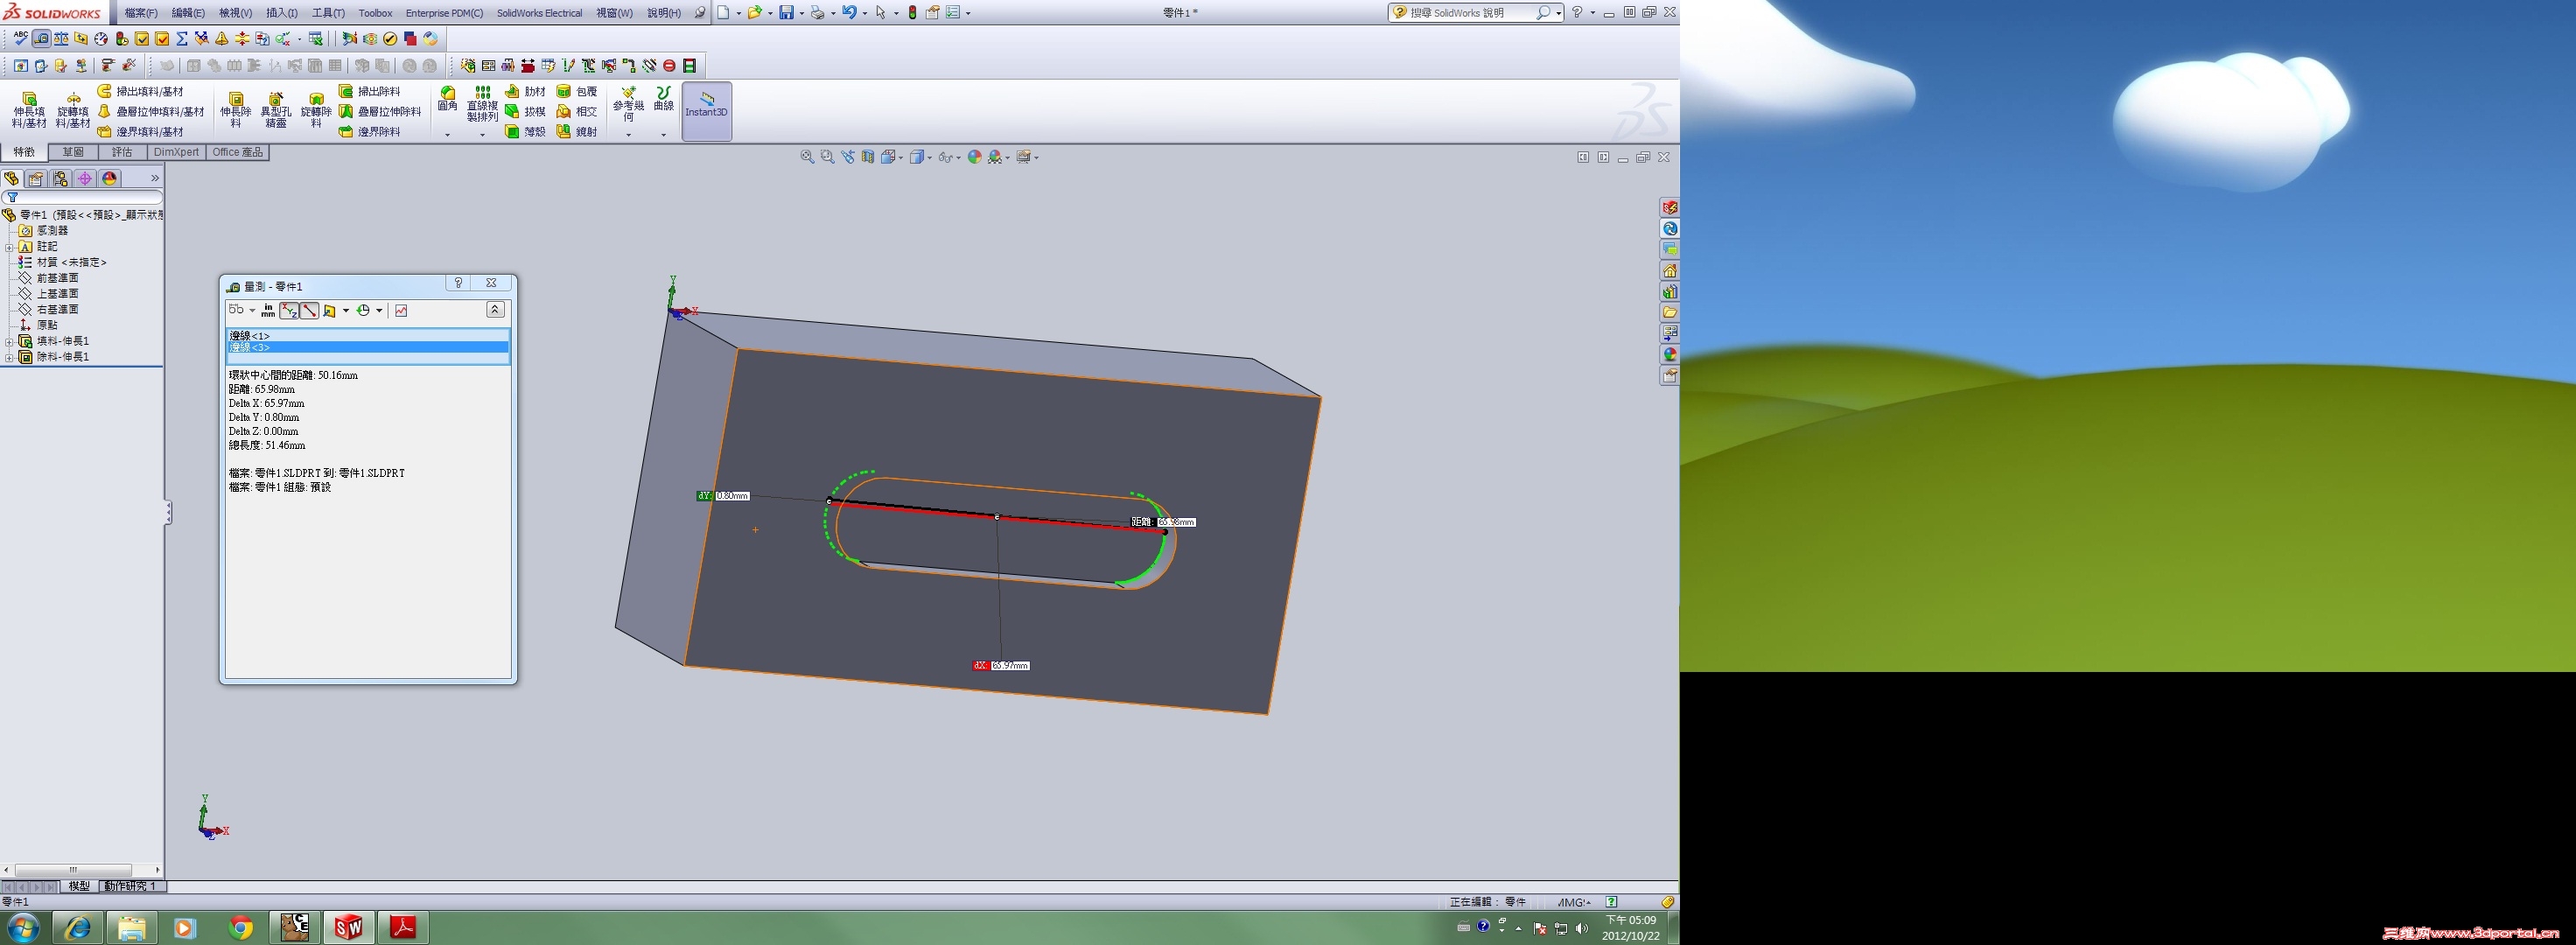The height and width of the screenshot is (945, 2576).
Task: Click the Mirror (鏡射) feature icon
Action: 564,131
